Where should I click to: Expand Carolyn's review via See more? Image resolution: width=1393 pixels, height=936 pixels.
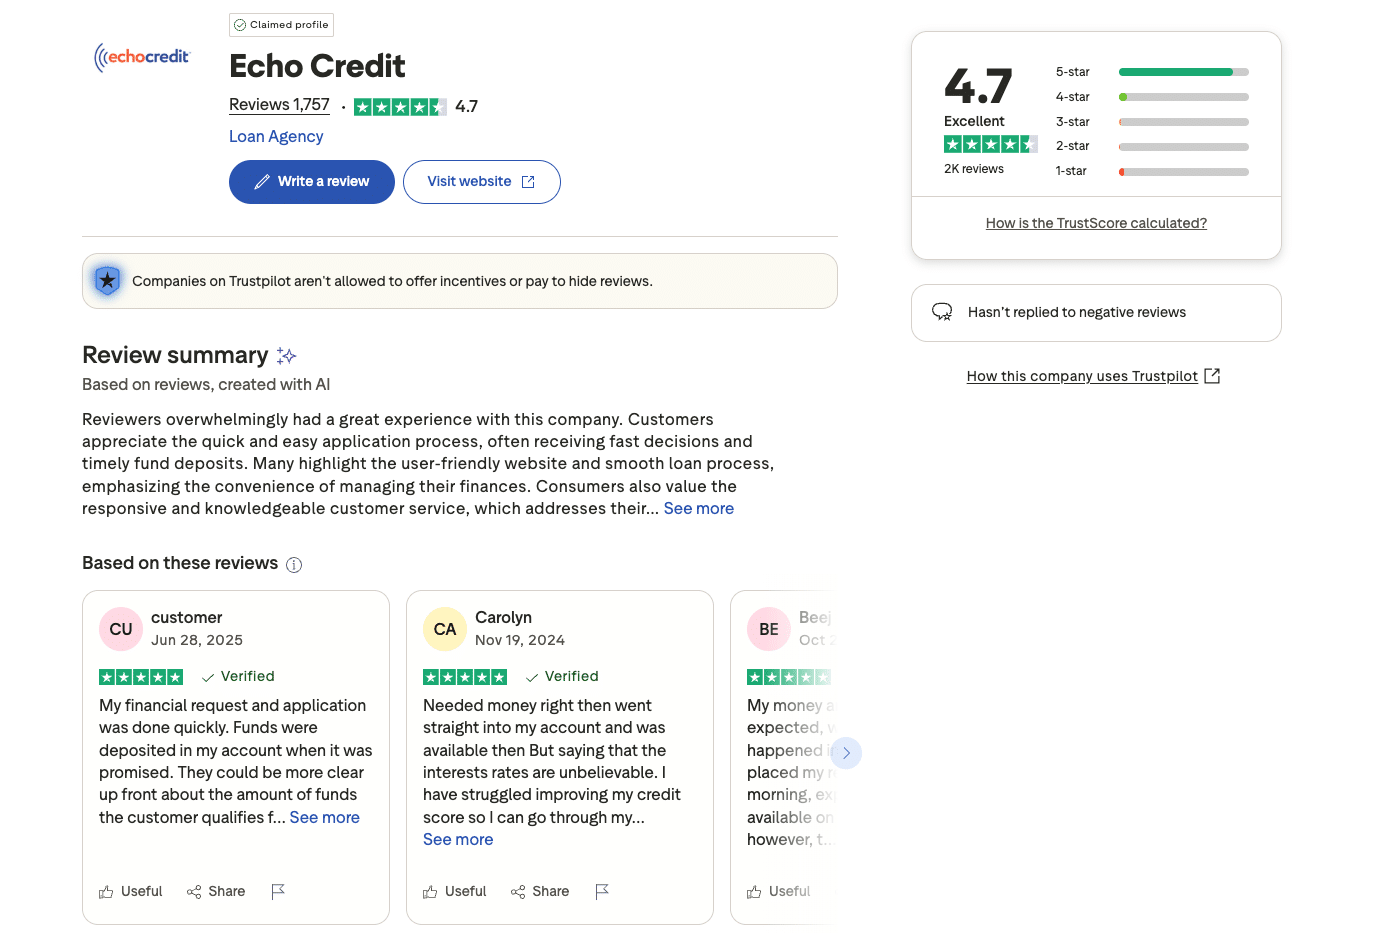458,839
